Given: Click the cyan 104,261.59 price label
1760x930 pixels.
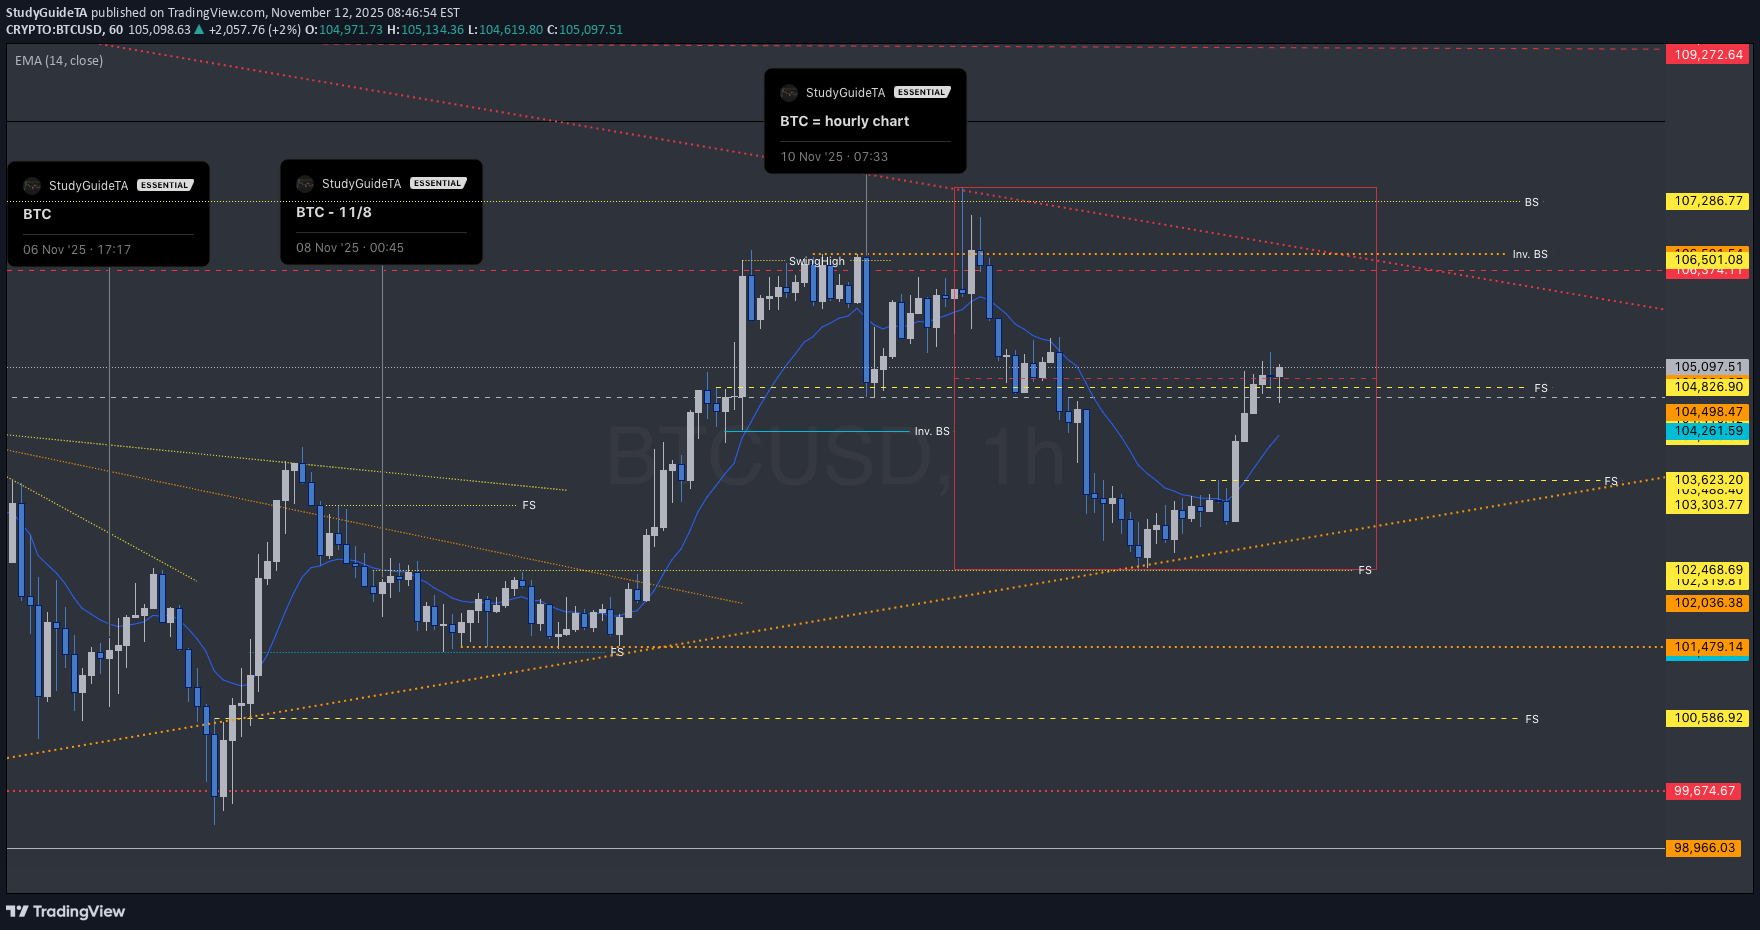Looking at the screenshot, I should 1708,431.
